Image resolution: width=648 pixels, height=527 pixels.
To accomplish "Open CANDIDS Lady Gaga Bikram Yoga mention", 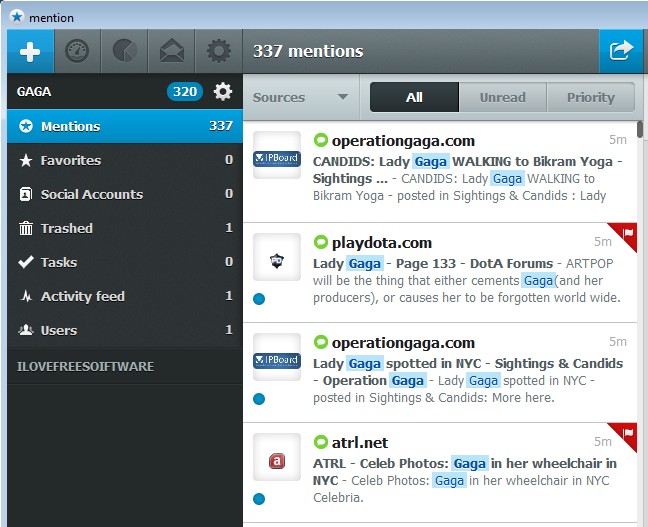I will [x=440, y=172].
